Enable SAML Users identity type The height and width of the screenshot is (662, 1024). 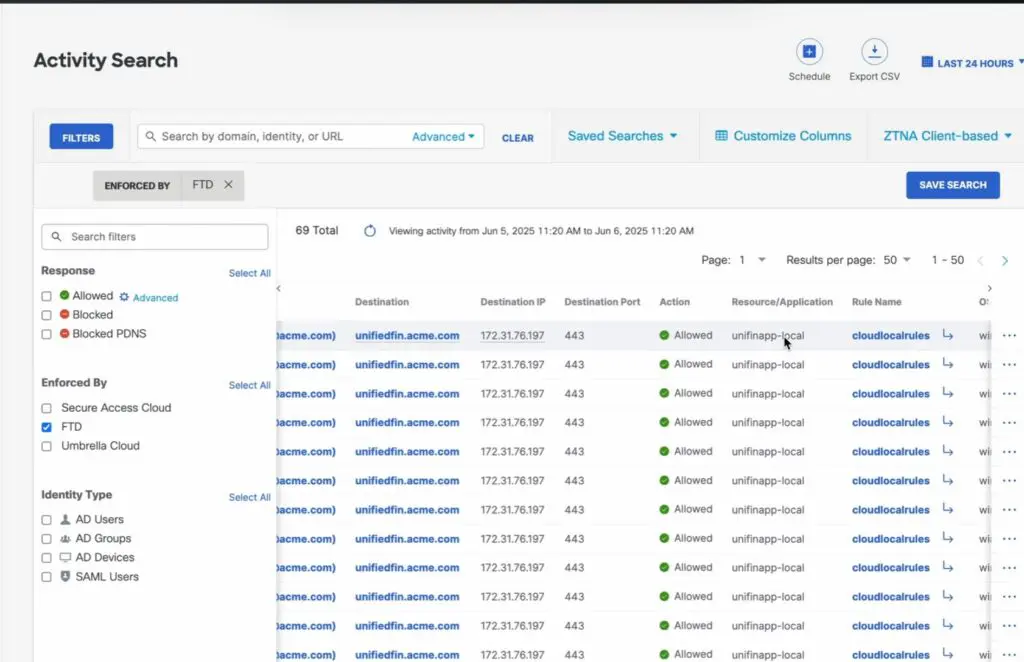coord(45,576)
